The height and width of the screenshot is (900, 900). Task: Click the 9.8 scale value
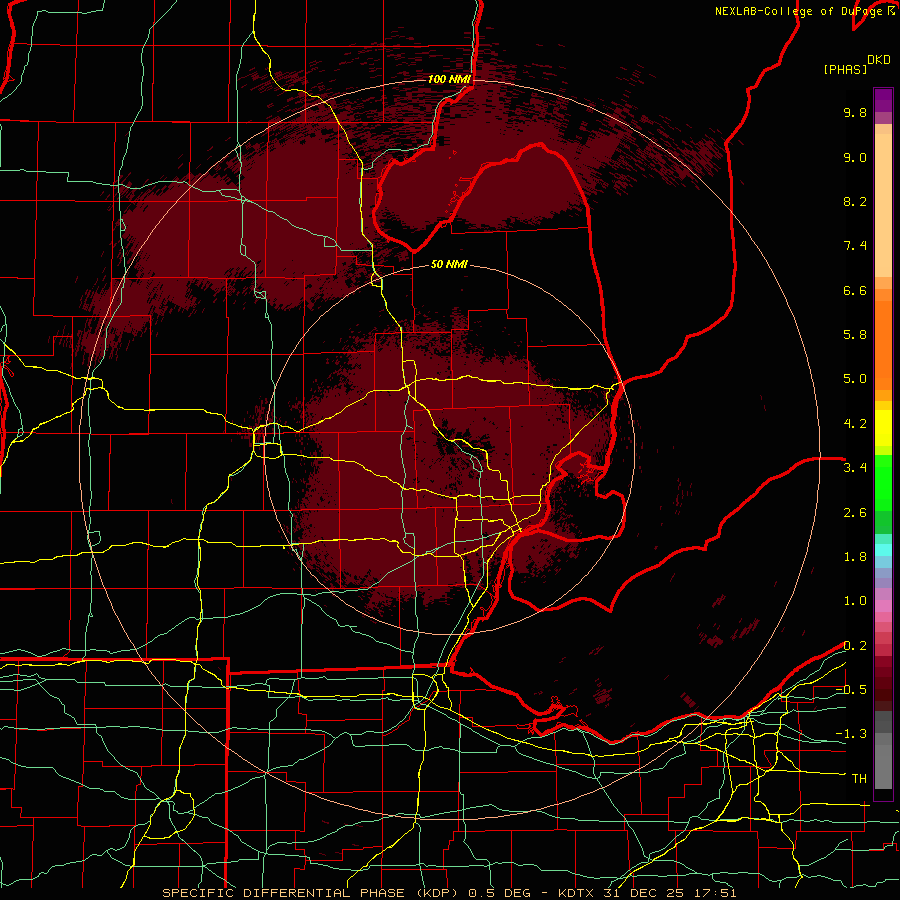click(855, 112)
